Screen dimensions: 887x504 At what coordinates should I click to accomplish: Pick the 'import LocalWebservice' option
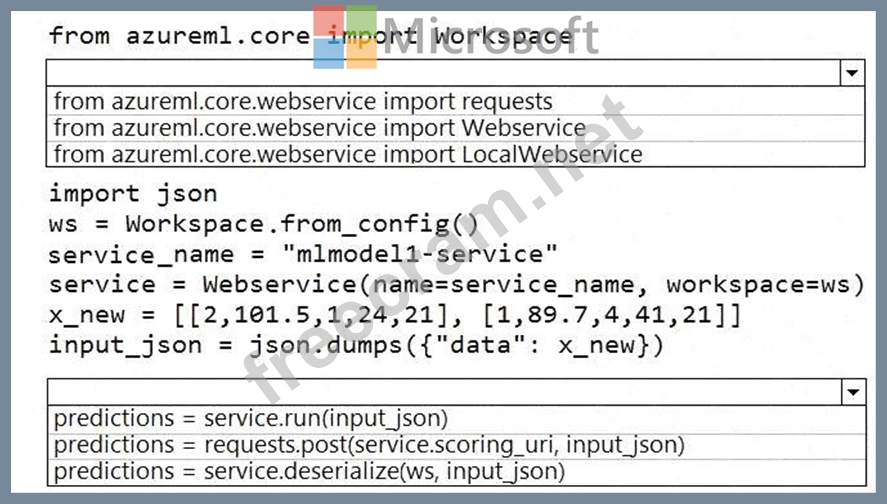coord(347,153)
